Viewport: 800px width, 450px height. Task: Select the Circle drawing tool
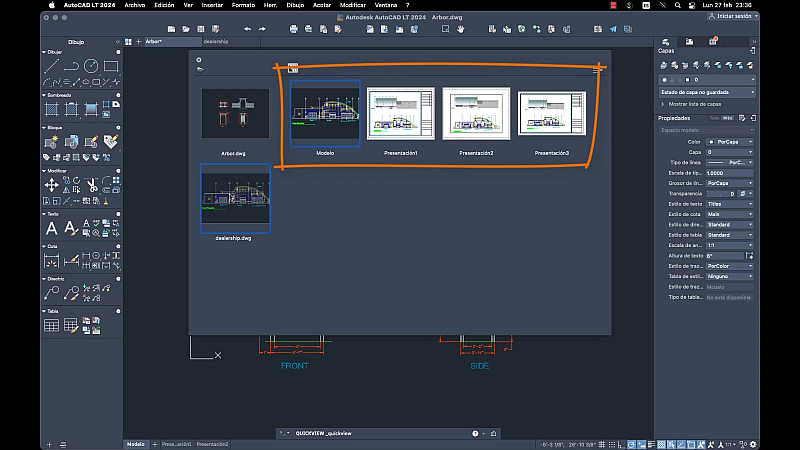tap(91, 66)
